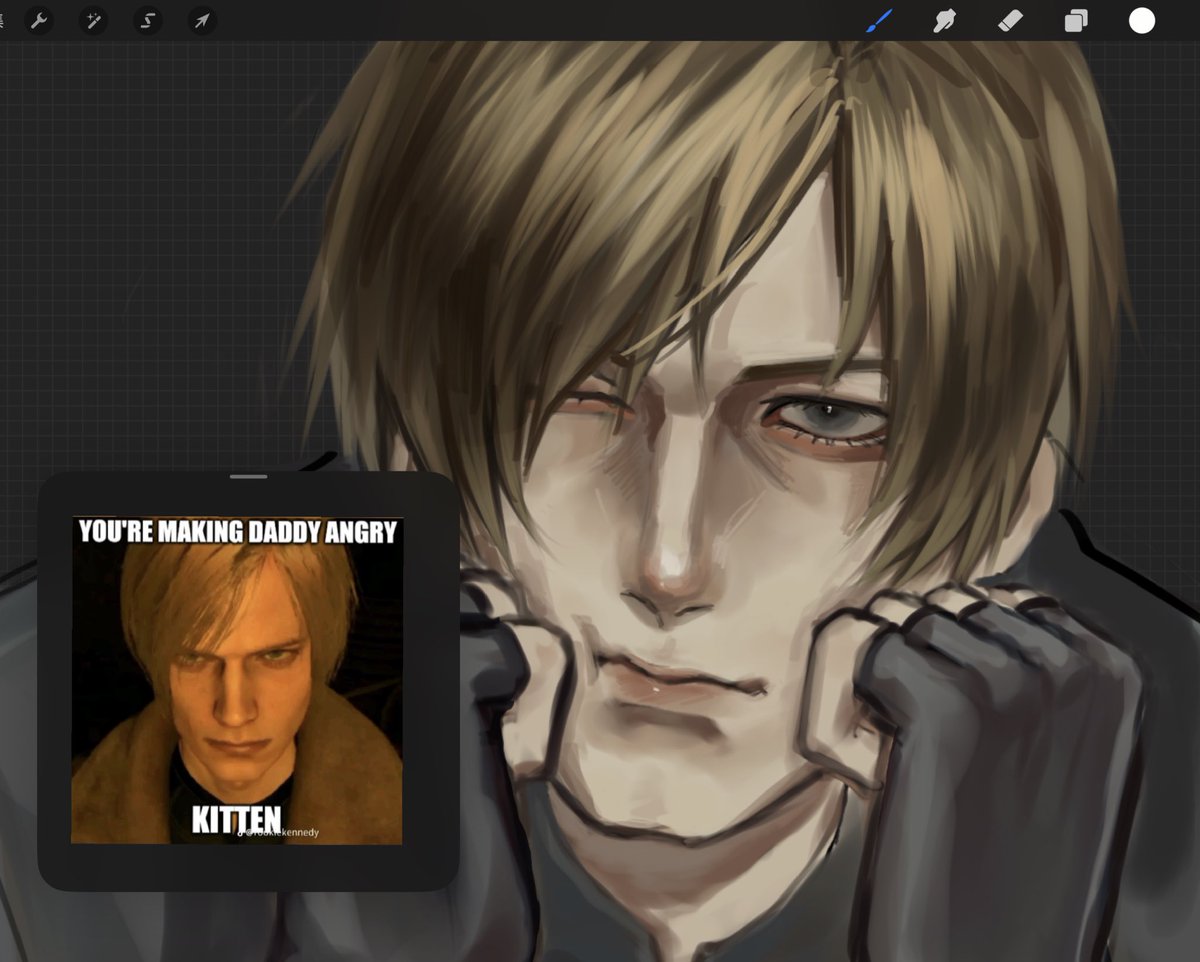Open the Layers panel
Screen dimensions: 1200x962
tap(1077, 21)
